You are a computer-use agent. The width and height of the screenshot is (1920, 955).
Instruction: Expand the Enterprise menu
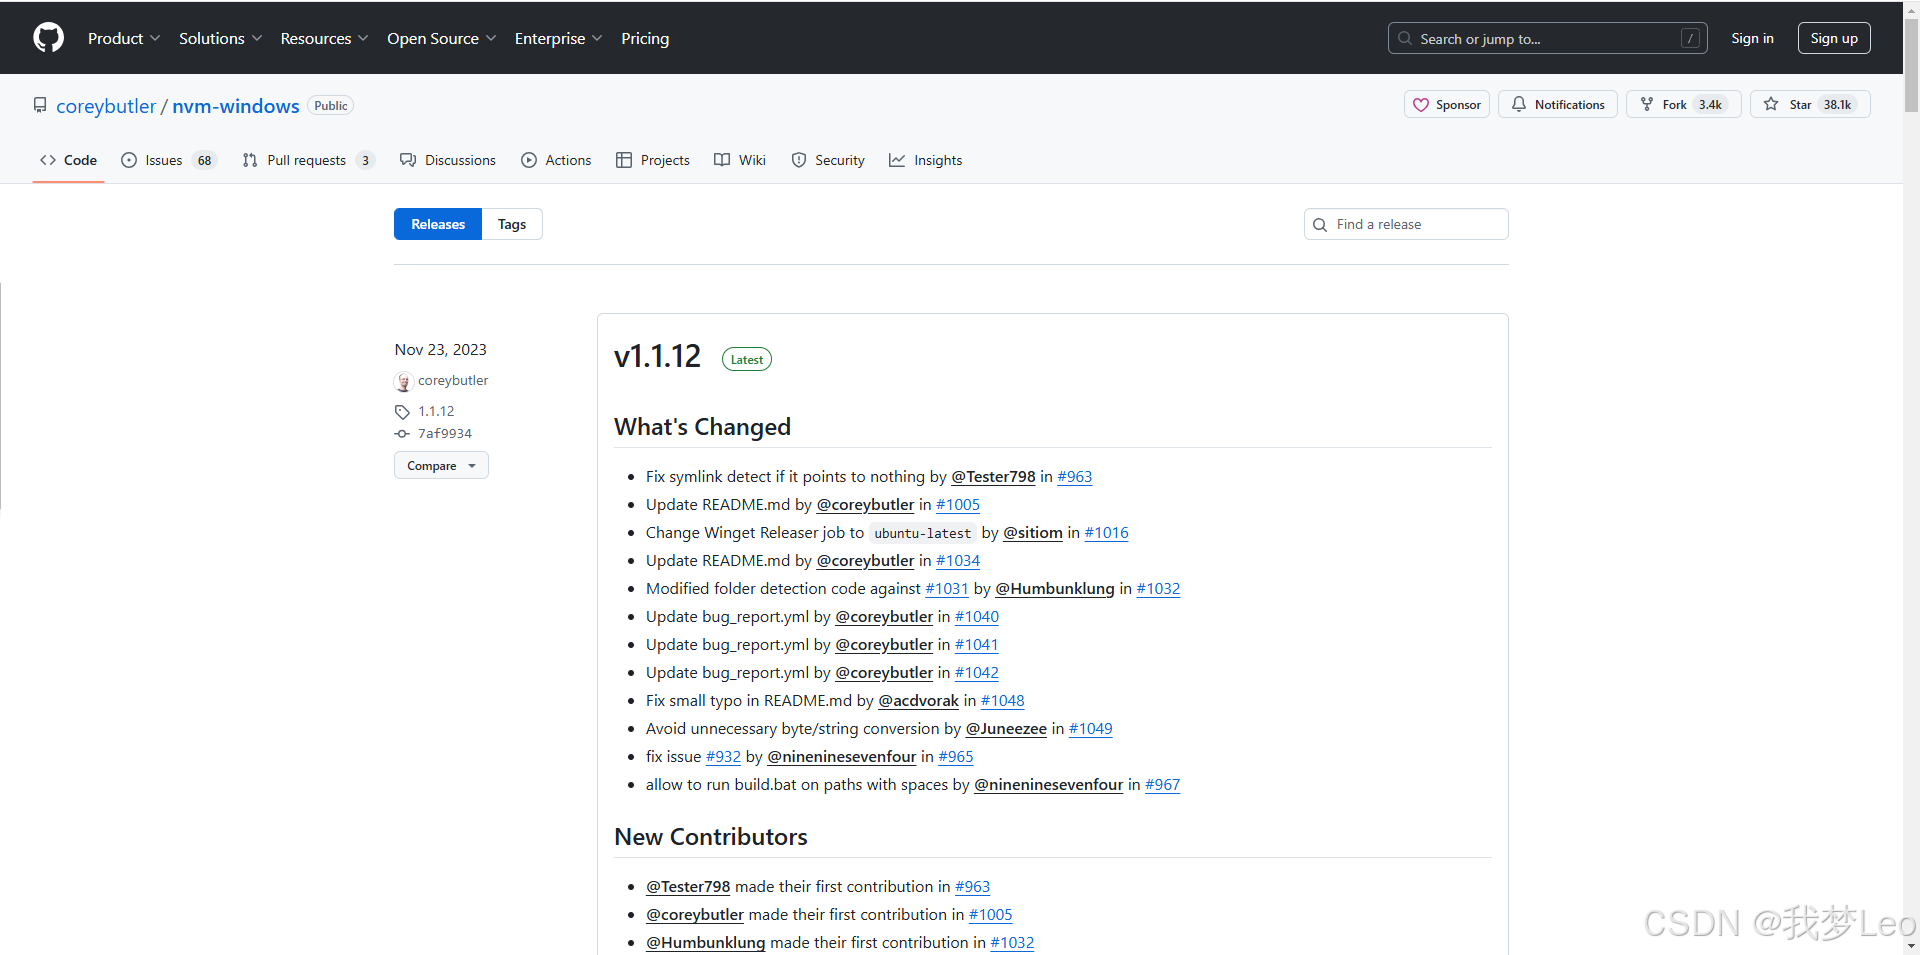click(558, 38)
